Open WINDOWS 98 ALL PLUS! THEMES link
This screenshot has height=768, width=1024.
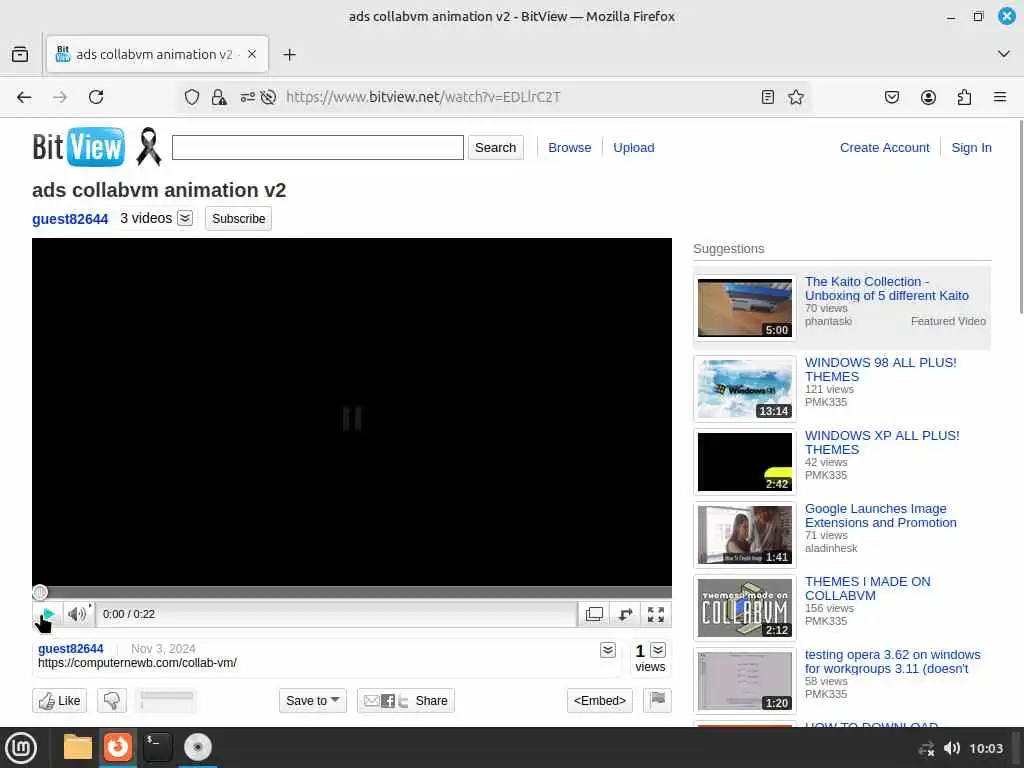[880, 370]
